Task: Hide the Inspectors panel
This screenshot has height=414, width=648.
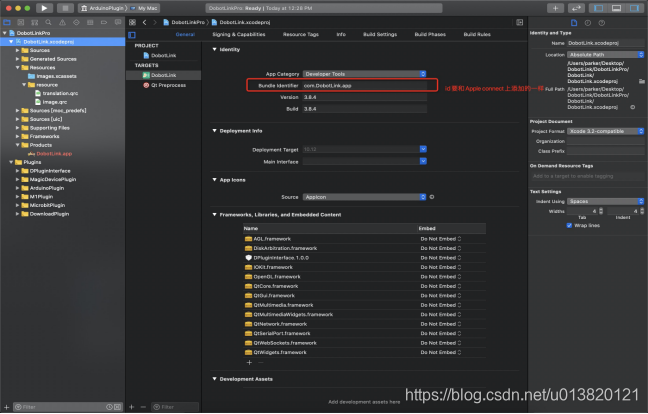Action: click(634, 8)
